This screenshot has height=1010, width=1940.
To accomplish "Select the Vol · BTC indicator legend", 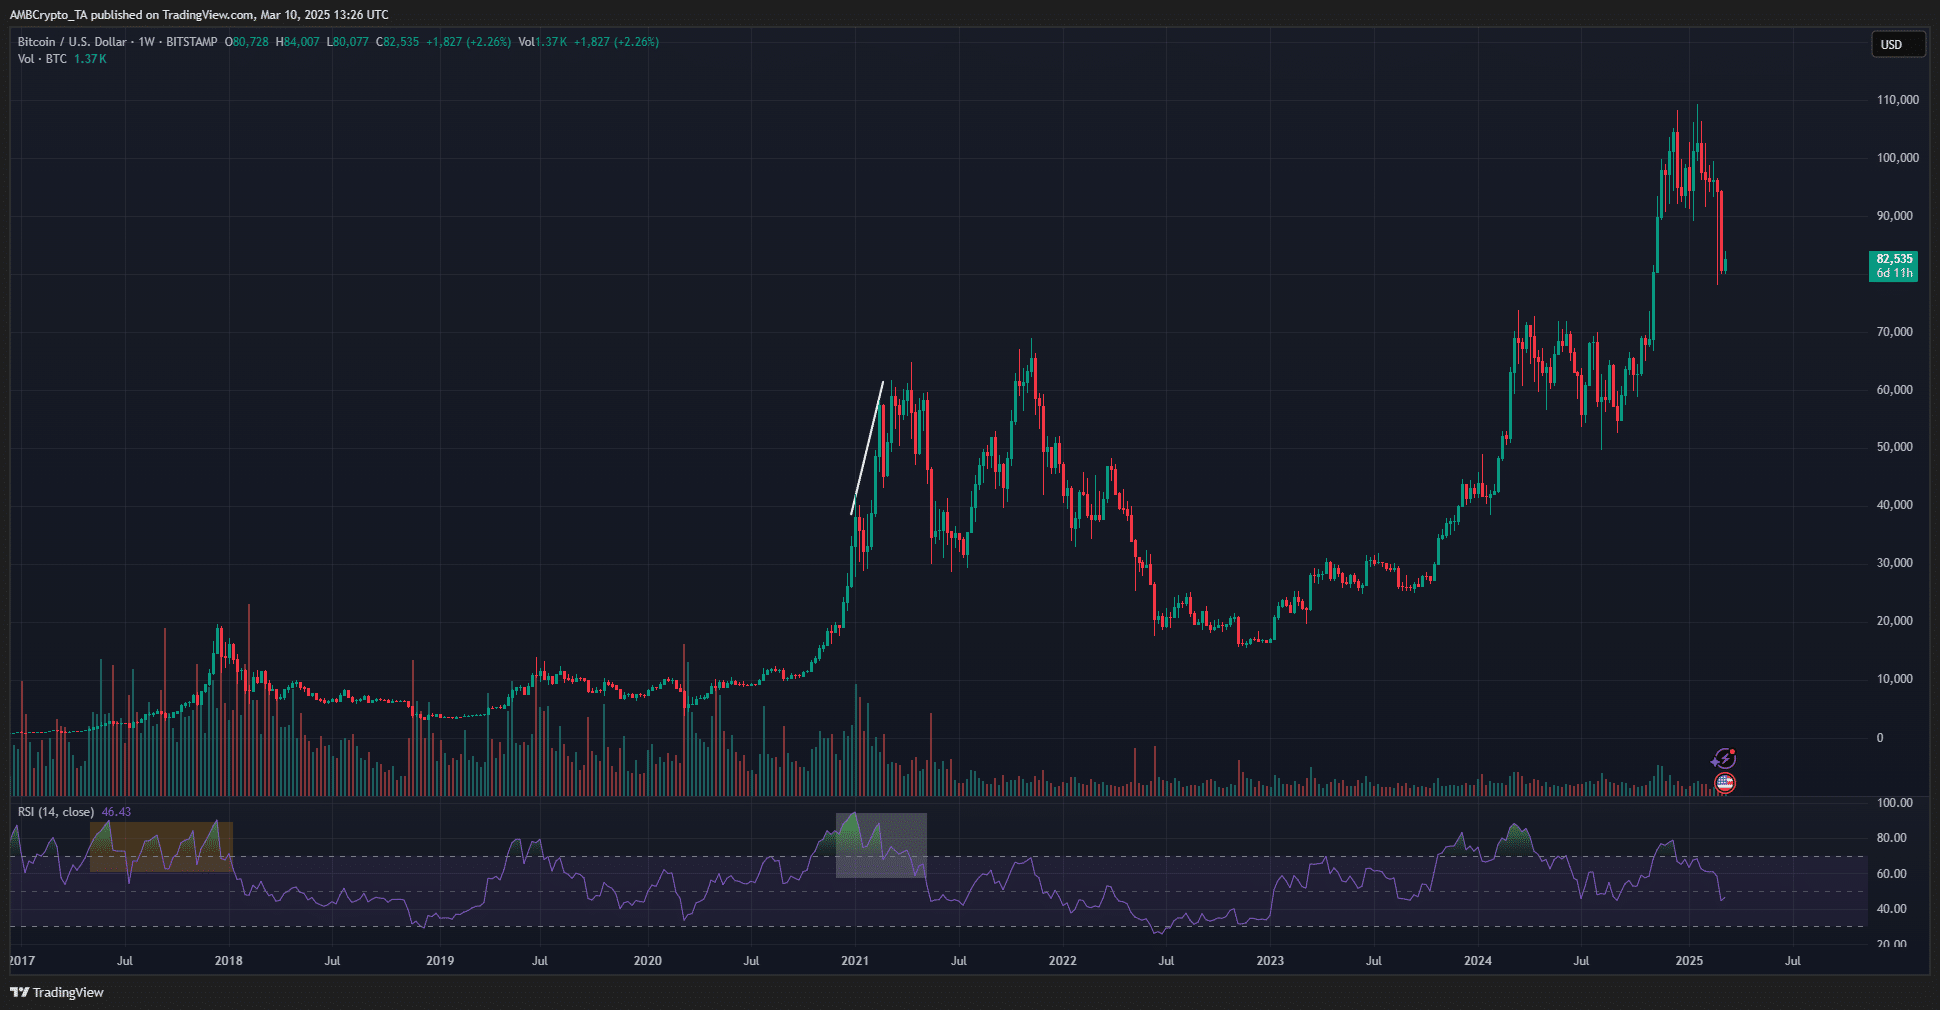I will (x=42, y=59).
